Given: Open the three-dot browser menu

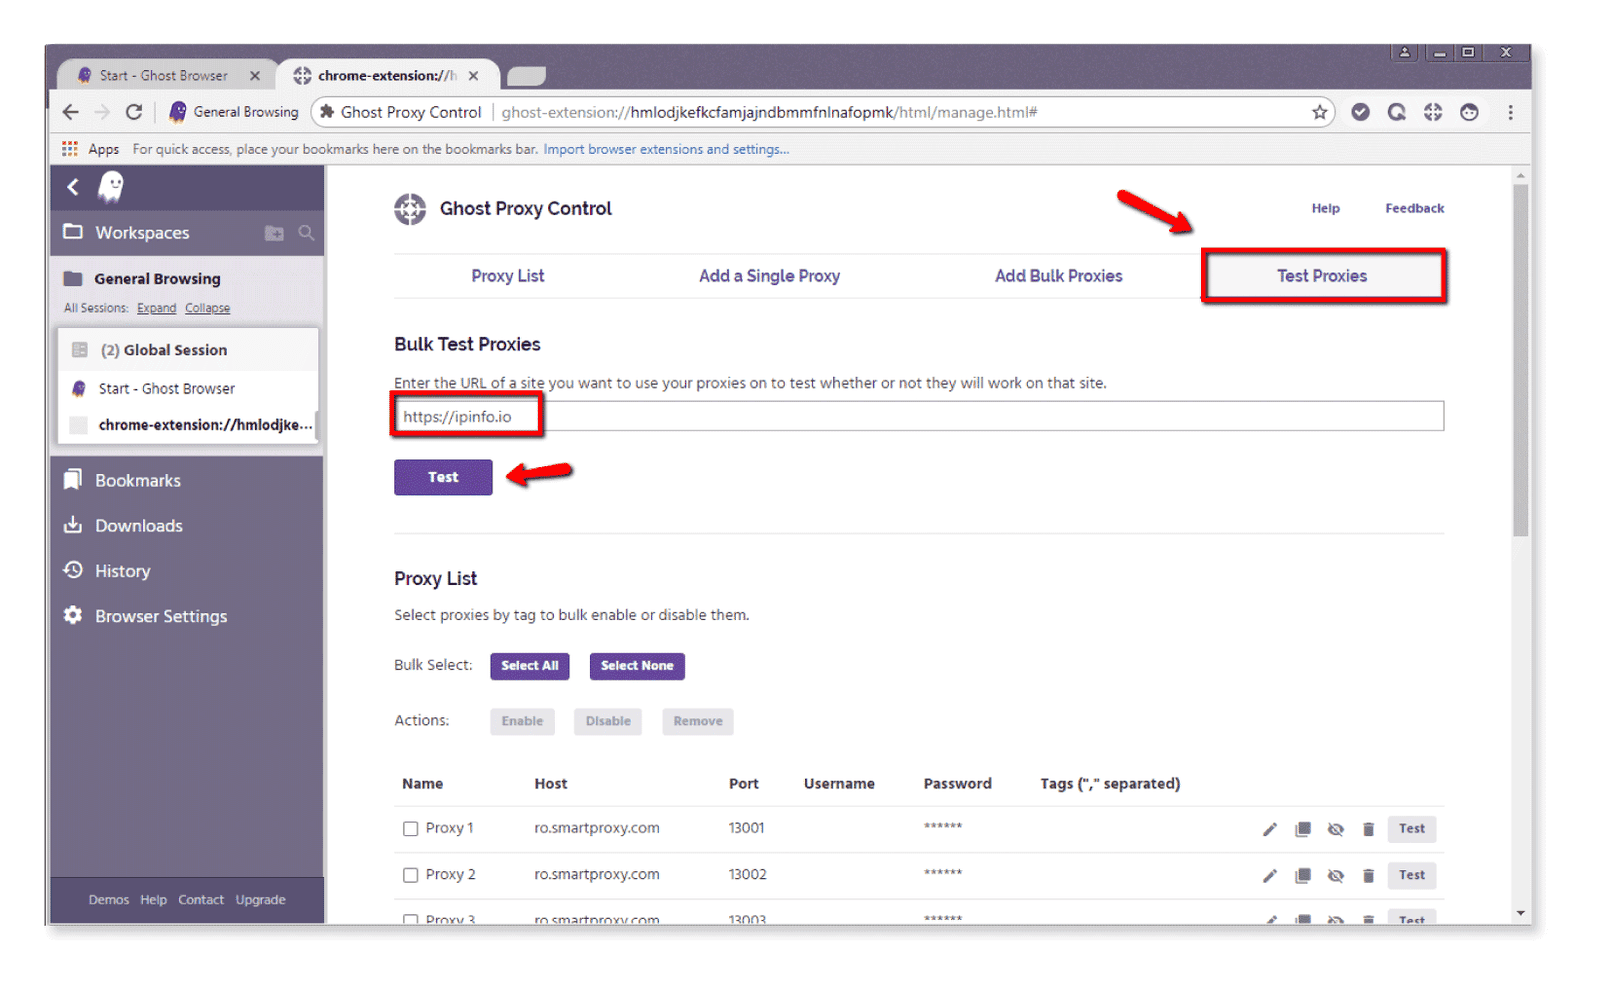Looking at the screenshot, I should (1510, 112).
